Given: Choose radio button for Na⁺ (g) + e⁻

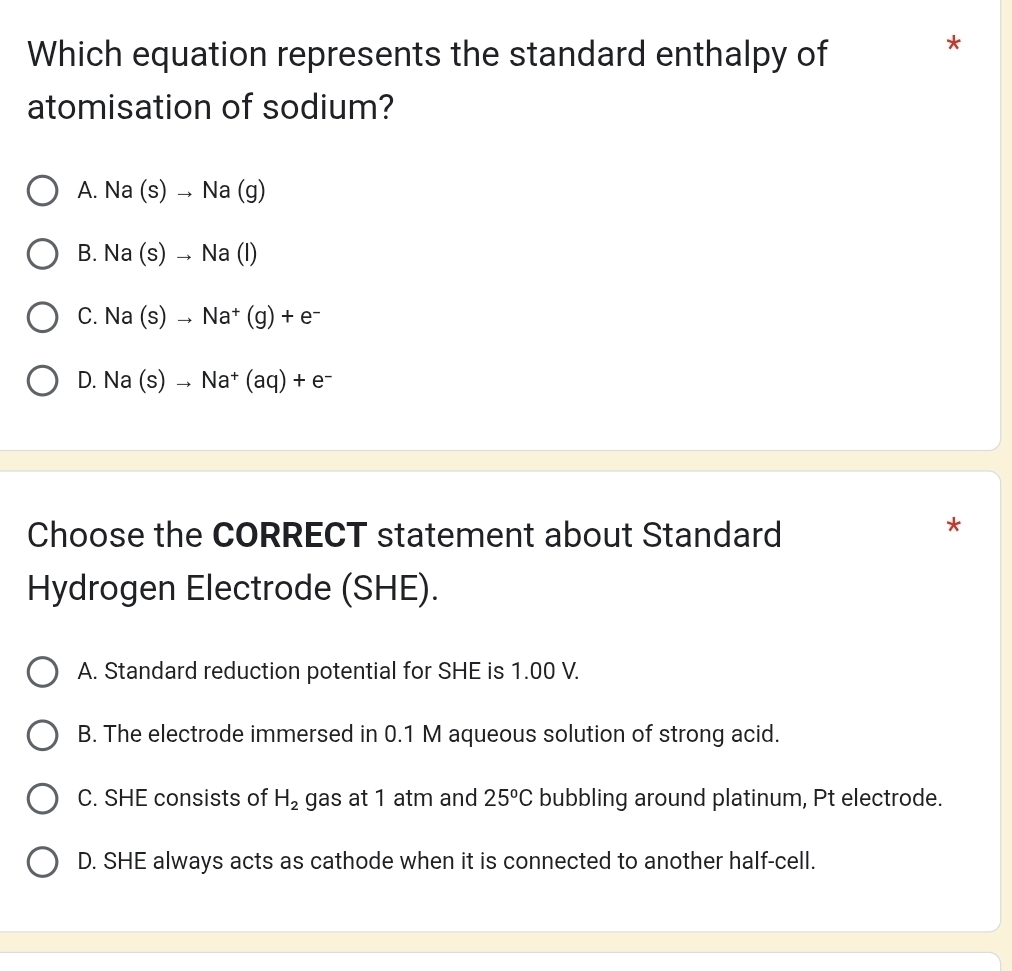Looking at the screenshot, I should (41, 318).
